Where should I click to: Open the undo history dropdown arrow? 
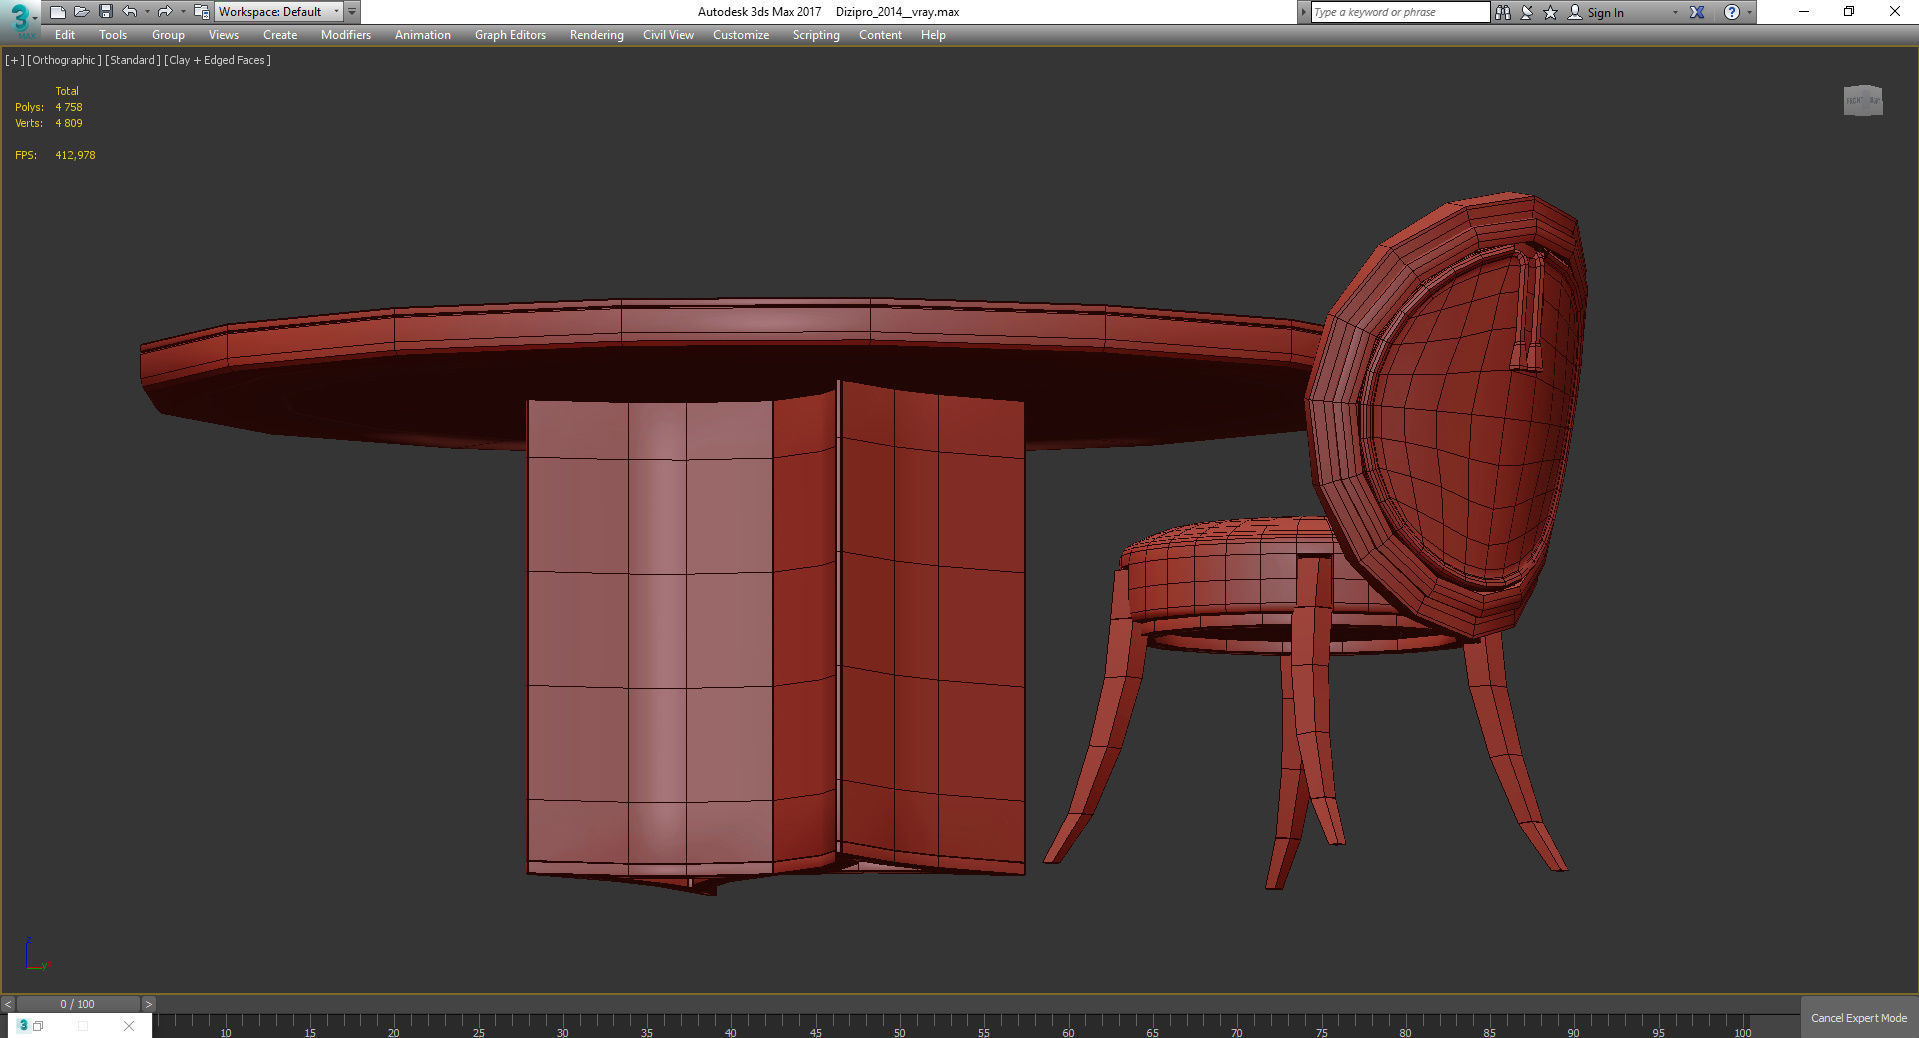pyautogui.click(x=147, y=12)
